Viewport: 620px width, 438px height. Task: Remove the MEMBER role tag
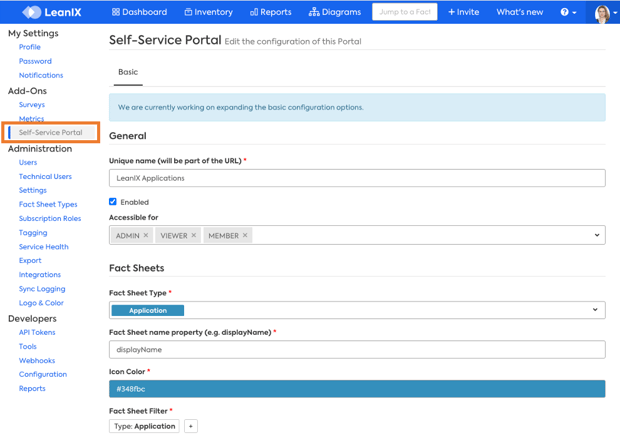[x=245, y=235]
